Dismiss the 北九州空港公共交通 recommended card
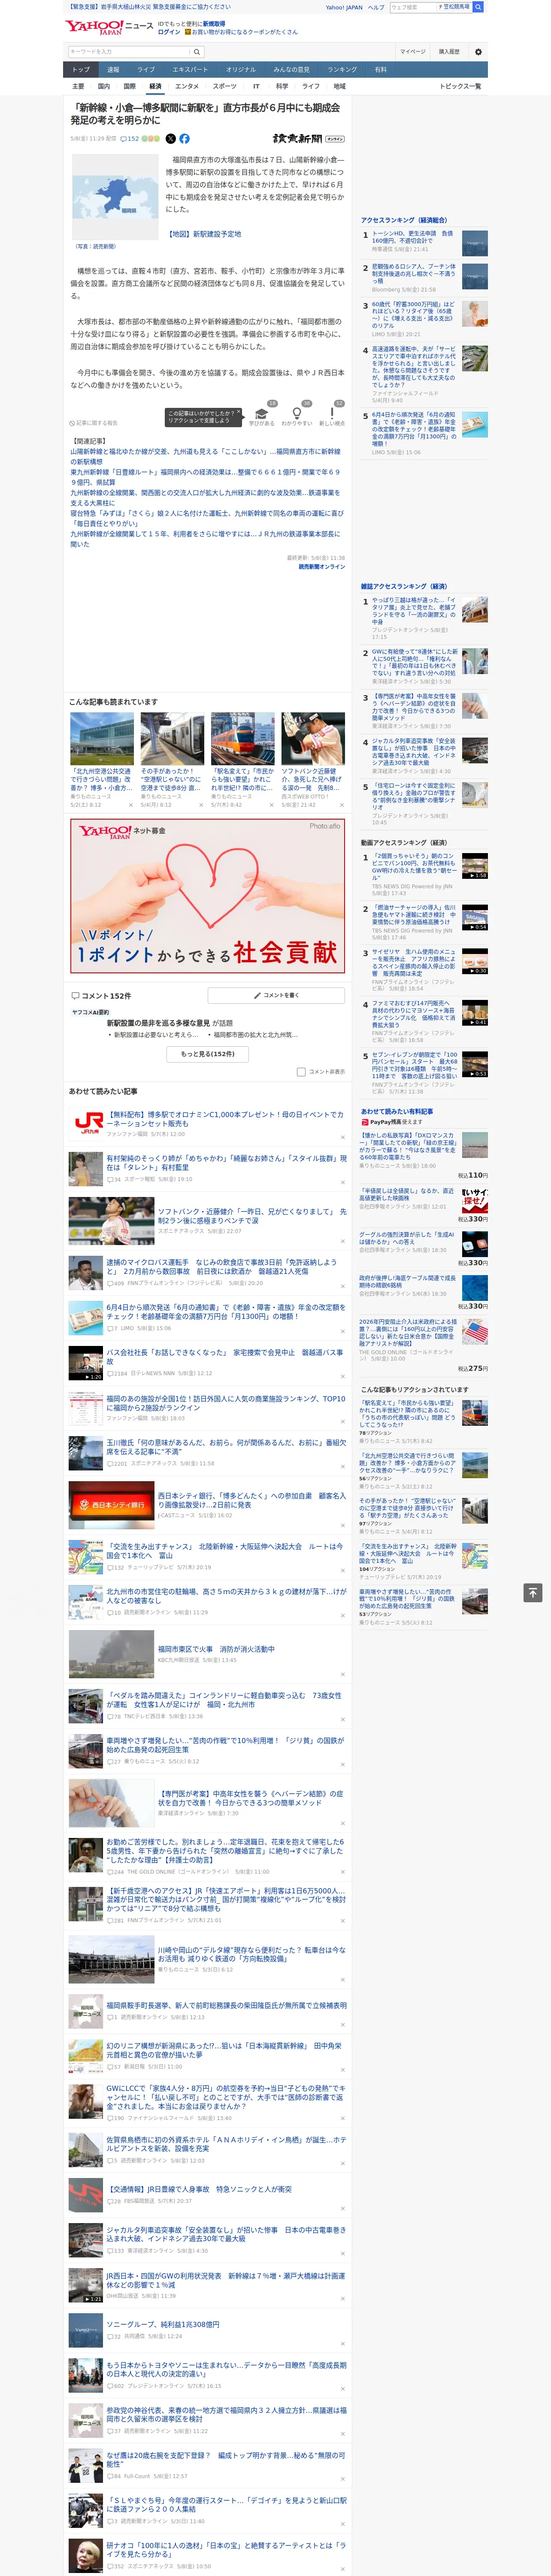 pyautogui.click(x=130, y=804)
